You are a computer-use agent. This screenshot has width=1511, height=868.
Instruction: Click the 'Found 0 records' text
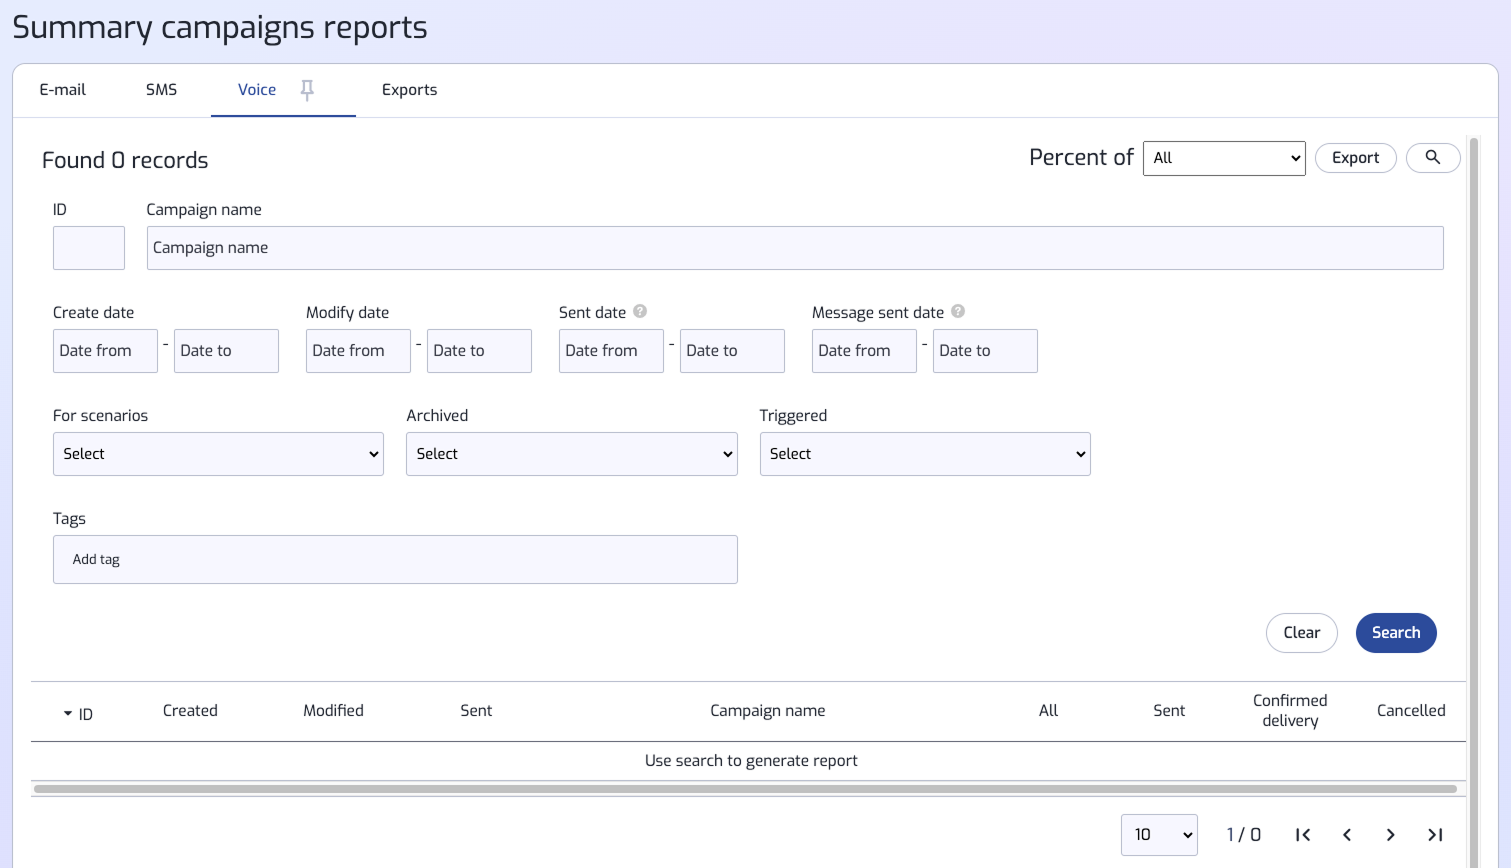click(x=125, y=160)
